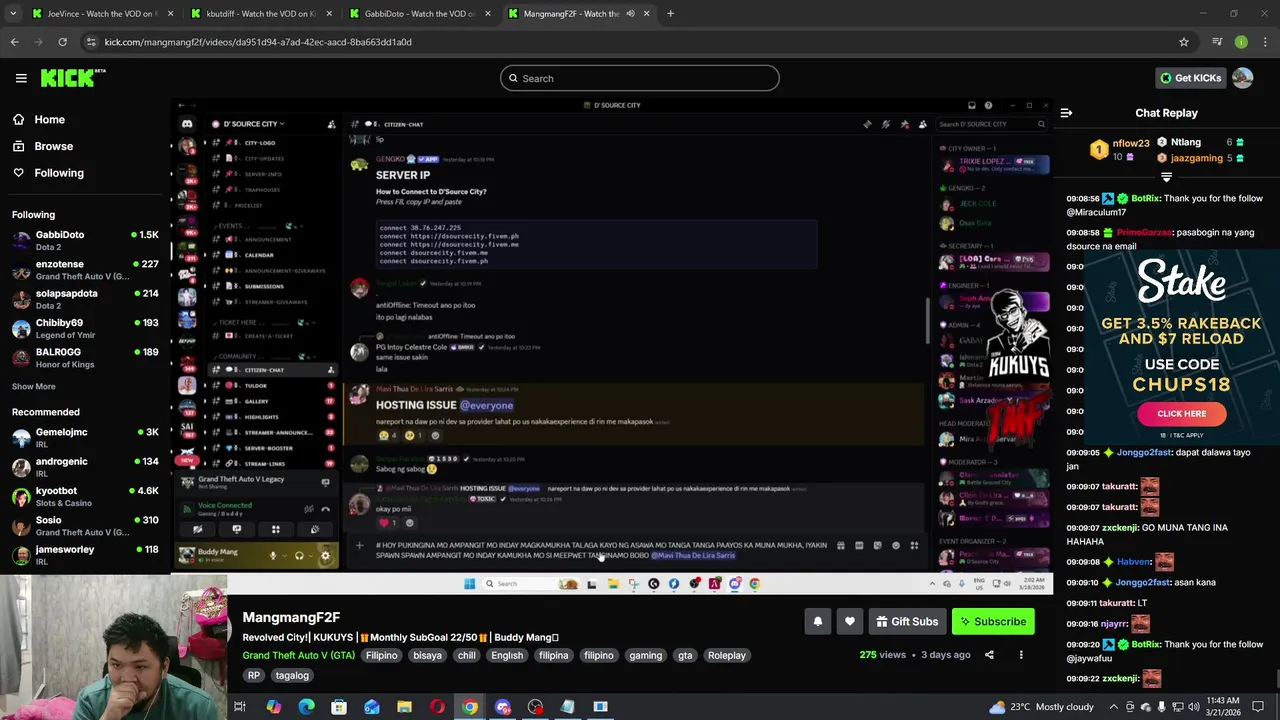Share this video with the share icon
The image size is (1280, 720).
(989, 655)
